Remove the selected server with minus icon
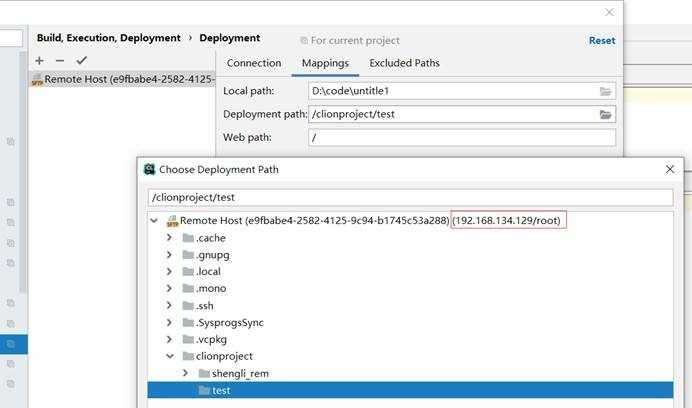This screenshot has height=408, width=692. point(60,60)
